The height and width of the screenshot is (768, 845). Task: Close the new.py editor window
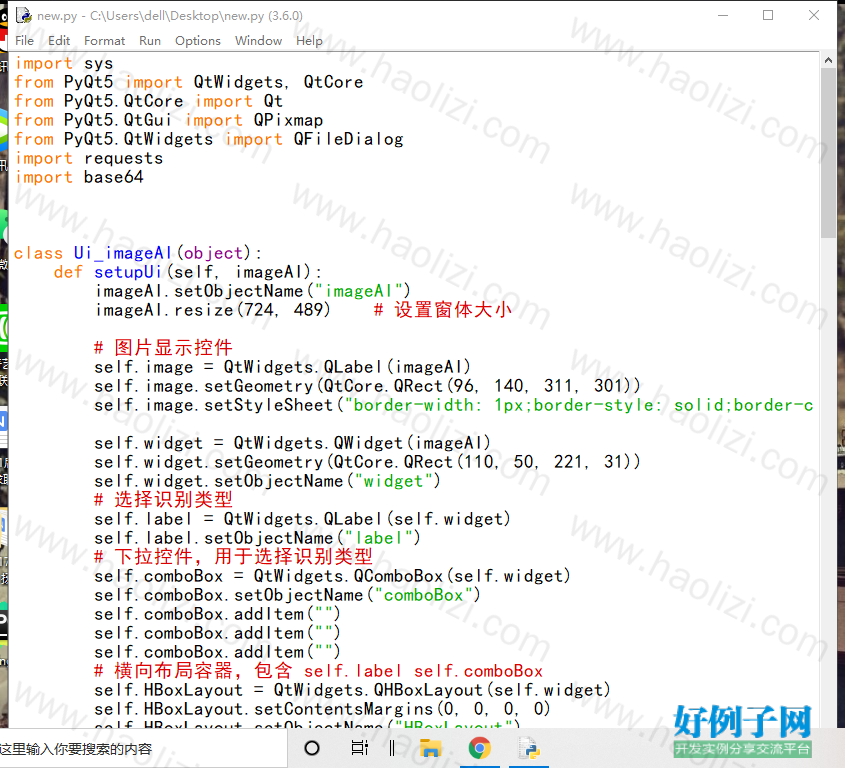[x=814, y=15]
